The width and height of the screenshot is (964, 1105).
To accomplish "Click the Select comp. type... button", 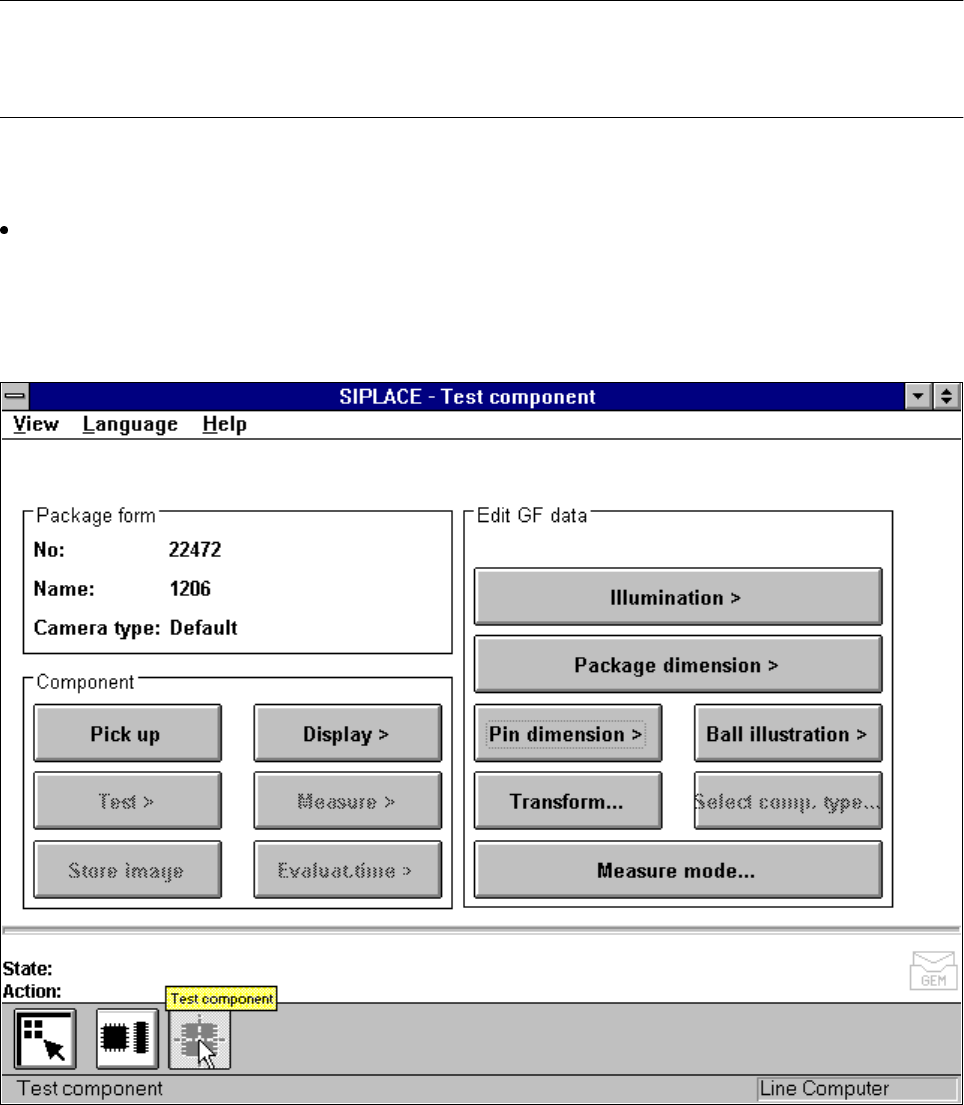I will pyautogui.click(x=788, y=801).
